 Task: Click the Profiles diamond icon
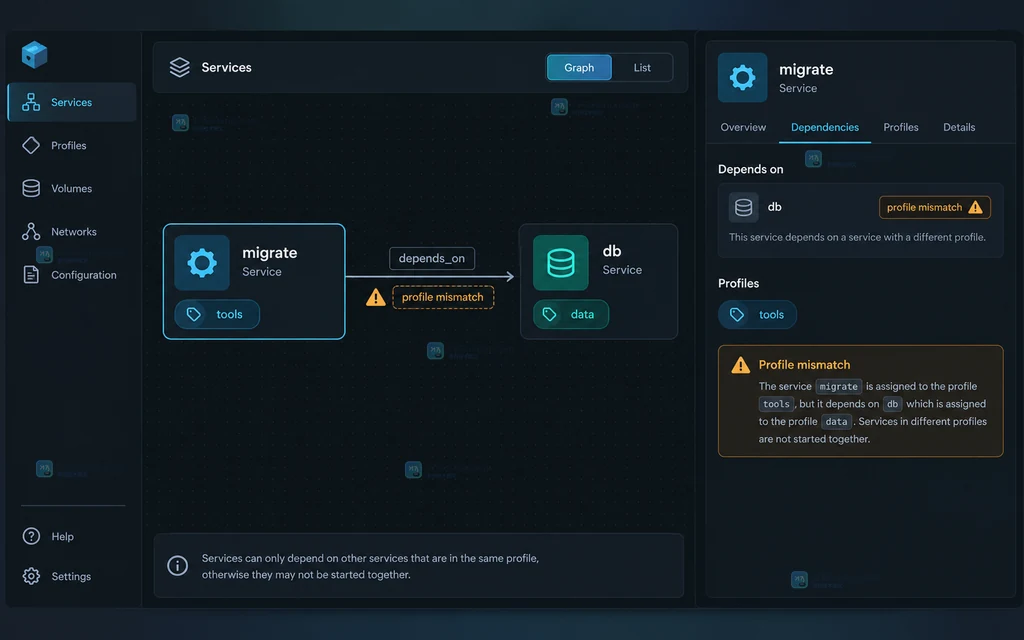click(31, 145)
